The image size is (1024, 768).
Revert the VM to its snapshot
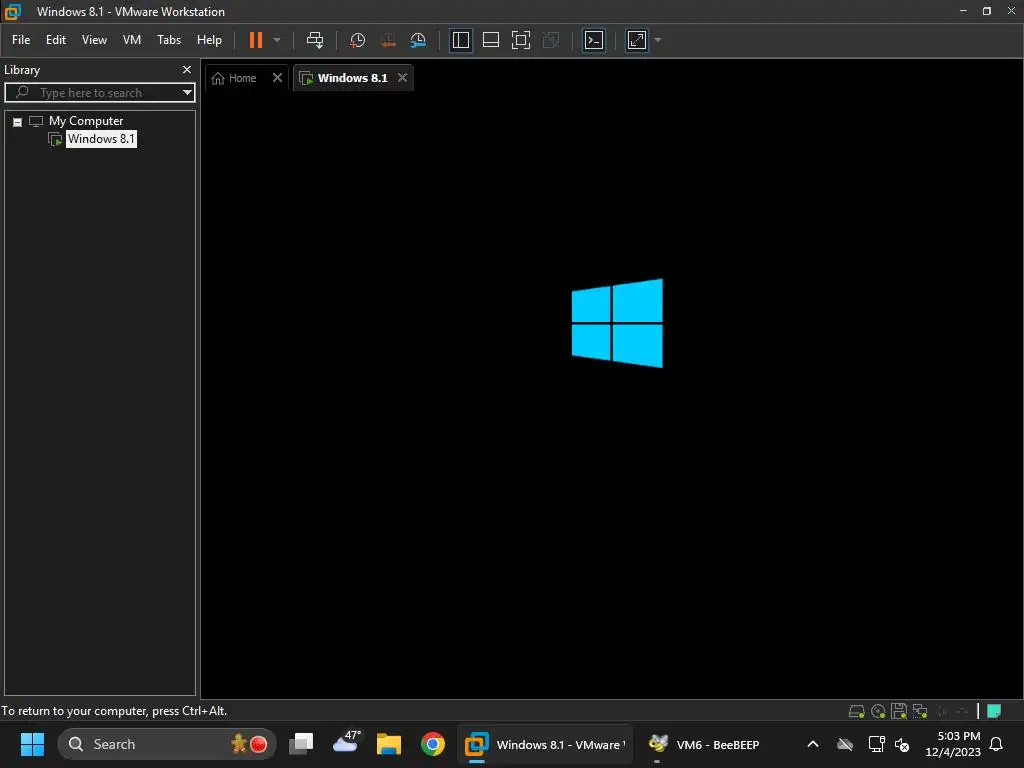click(388, 40)
